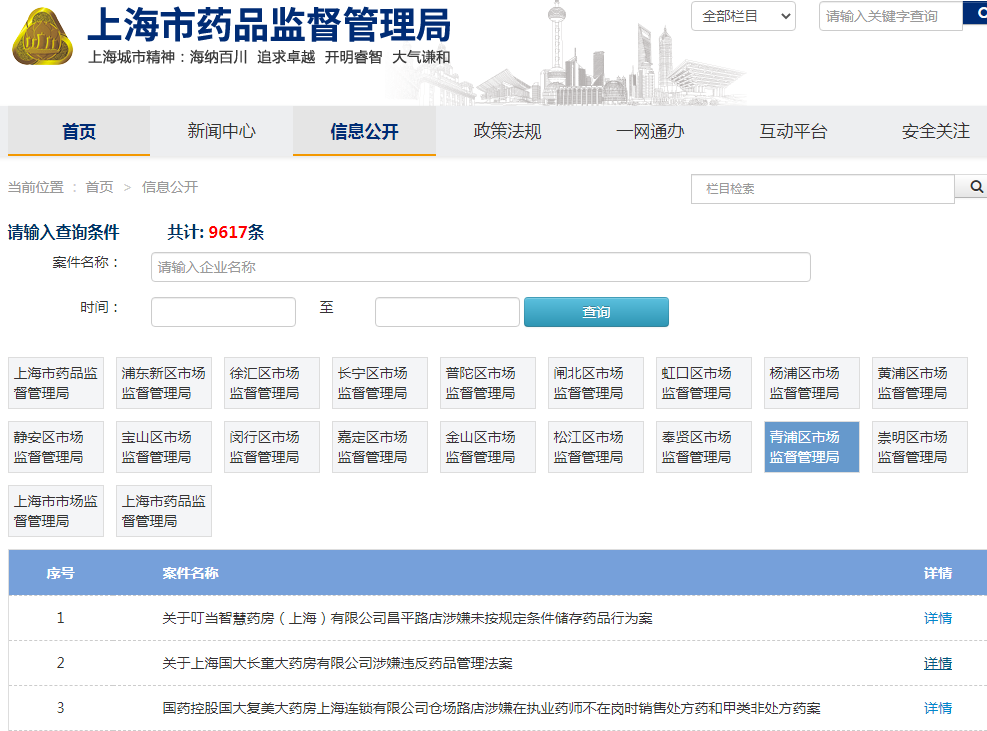Select 崇明区市场监督管理局 filter
This screenshot has height=731, width=987.
click(x=920, y=447)
